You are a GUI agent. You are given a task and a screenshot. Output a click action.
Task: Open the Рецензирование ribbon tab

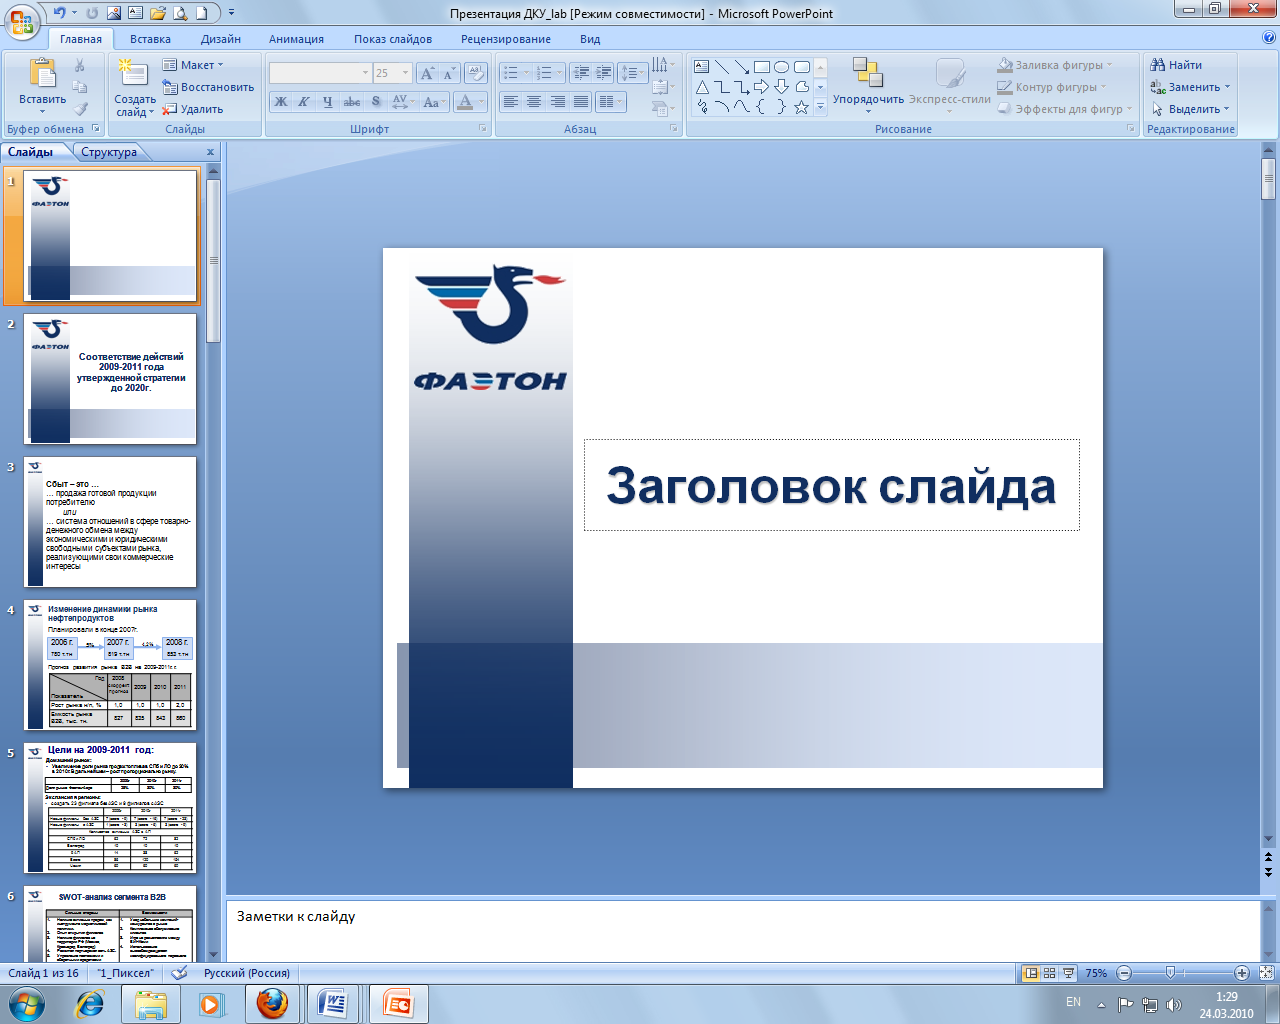(x=506, y=39)
